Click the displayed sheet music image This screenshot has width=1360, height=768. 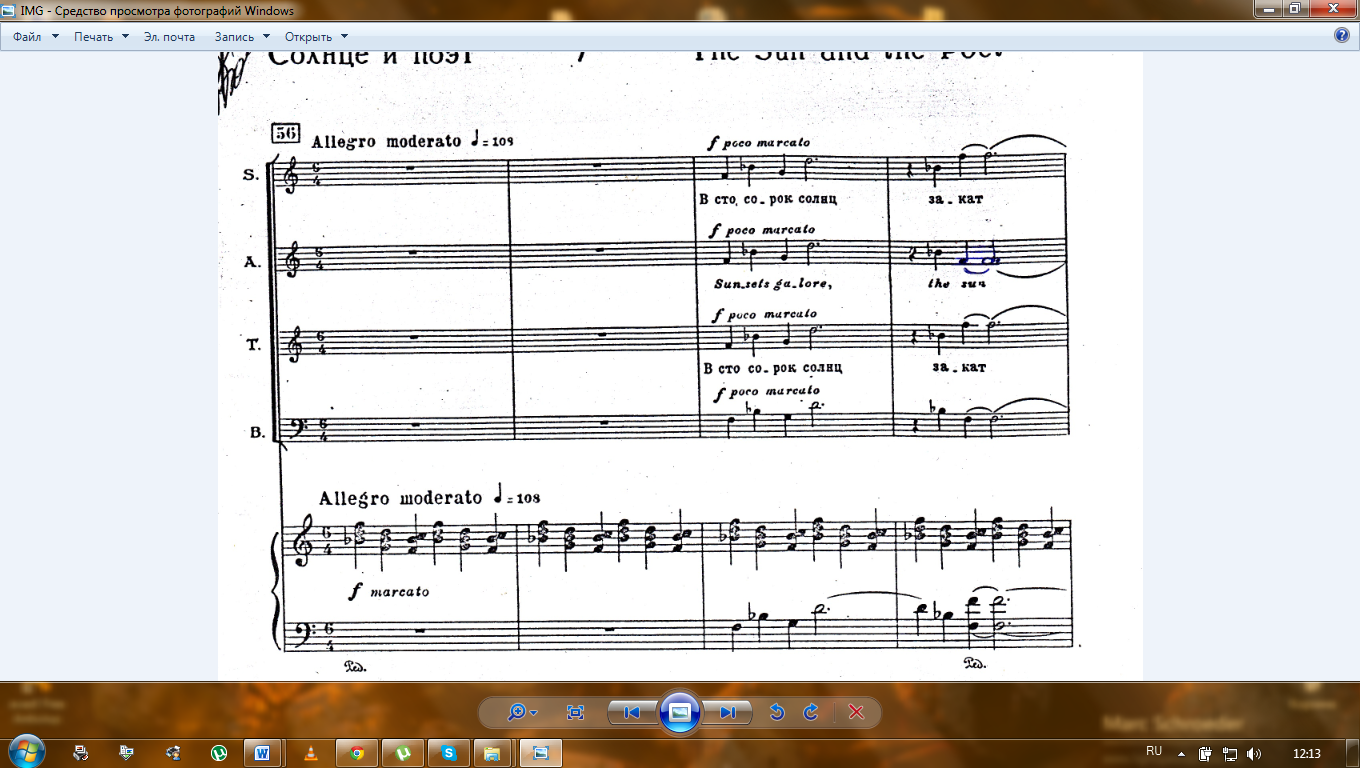click(680, 366)
